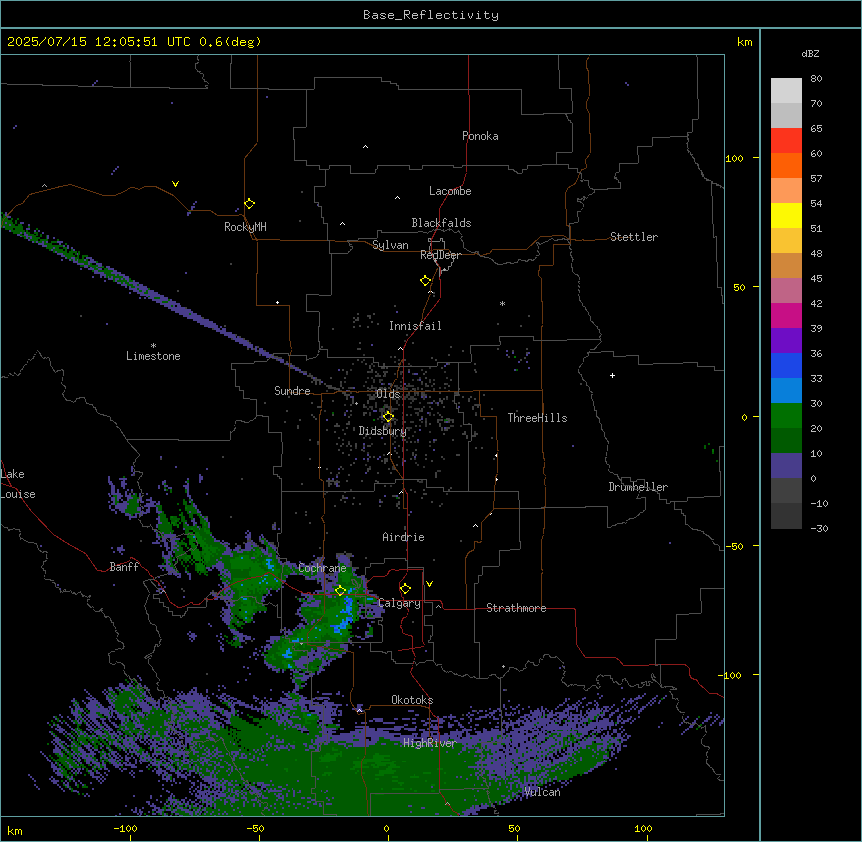Select the yellow diamond marker below Cochrane label
The image size is (862, 842).
pos(340,591)
